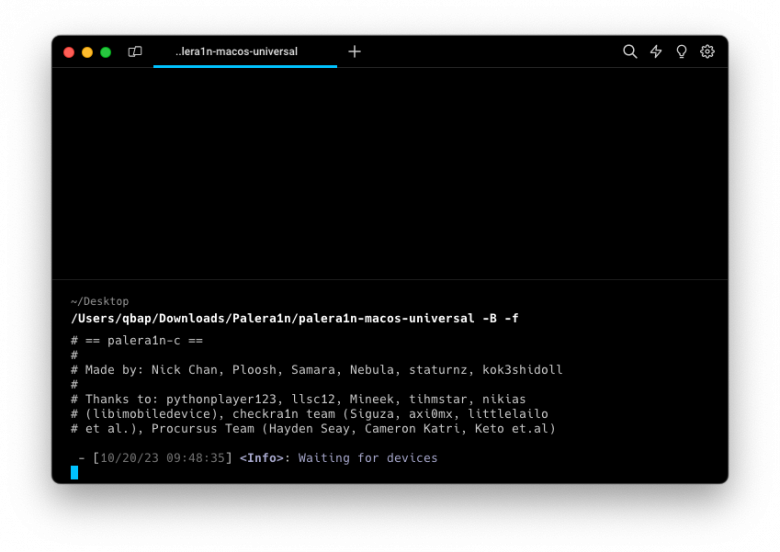This screenshot has height=552, width=780.
Task: Click the blue cursor input block
Action: pos(74,472)
